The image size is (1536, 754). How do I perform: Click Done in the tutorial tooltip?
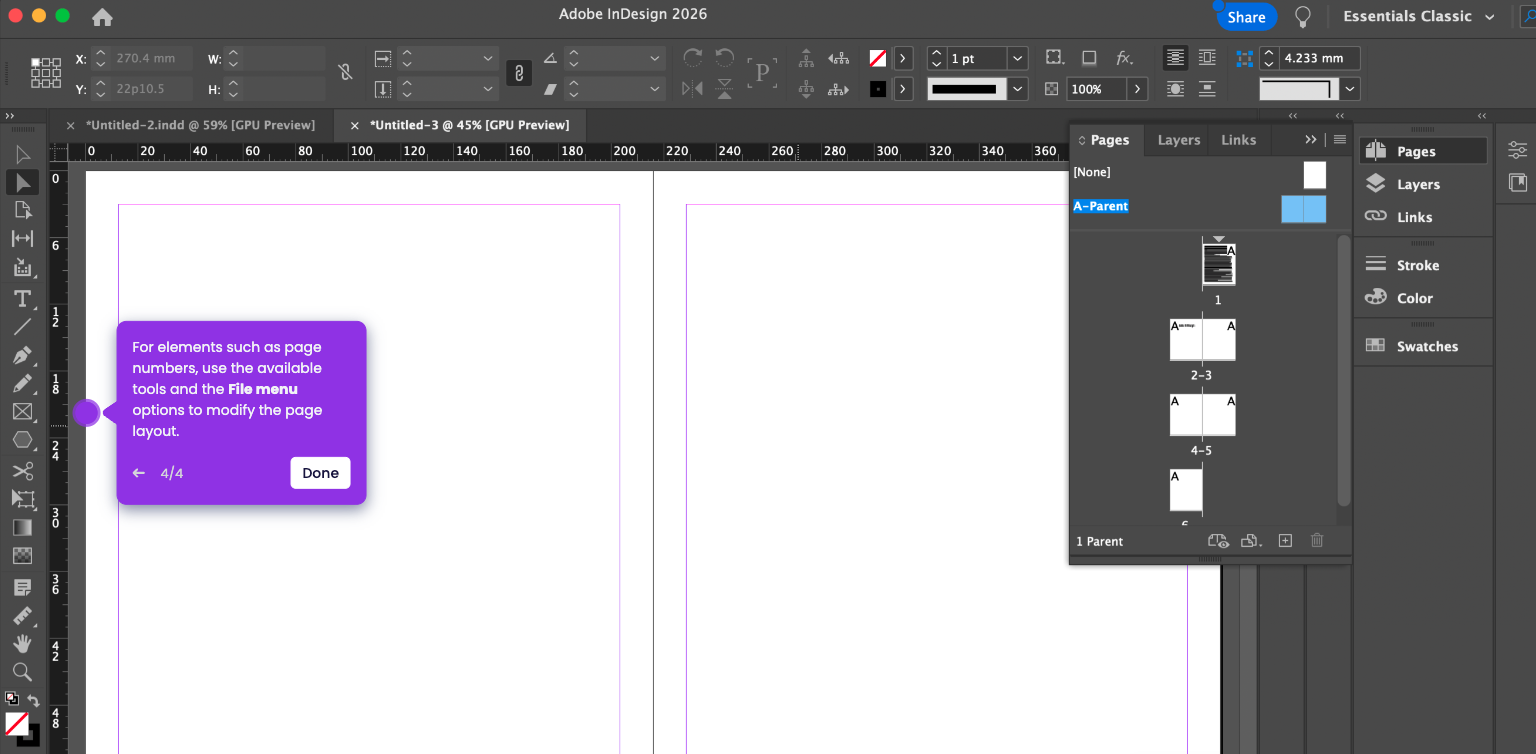tap(320, 473)
